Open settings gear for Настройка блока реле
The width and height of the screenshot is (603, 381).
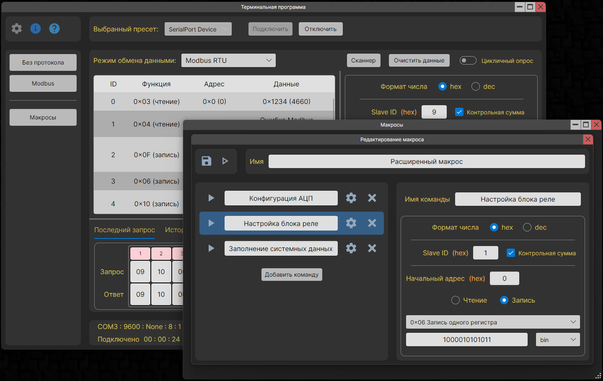point(351,223)
